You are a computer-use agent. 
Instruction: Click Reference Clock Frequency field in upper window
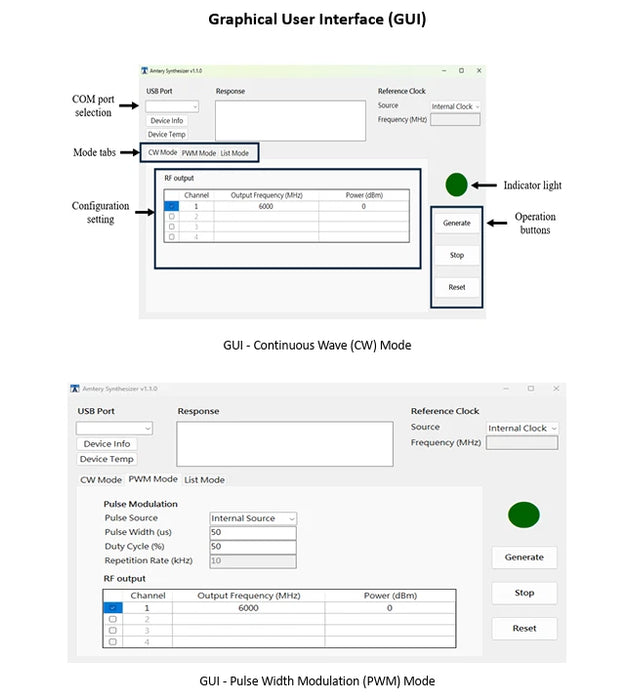click(x=455, y=120)
